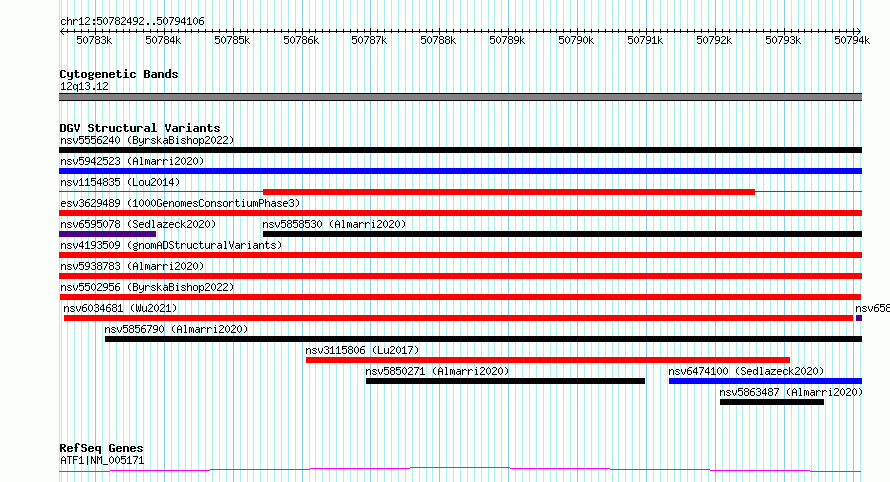The image size is (890, 482).
Task: Click the nsv1154835 (Lou2014) label
Action: [x=120, y=182]
